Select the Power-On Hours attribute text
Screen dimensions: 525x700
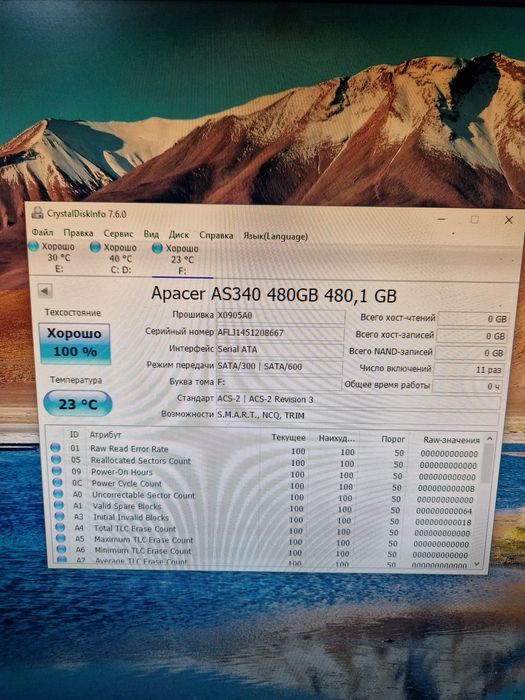tap(122, 472)
